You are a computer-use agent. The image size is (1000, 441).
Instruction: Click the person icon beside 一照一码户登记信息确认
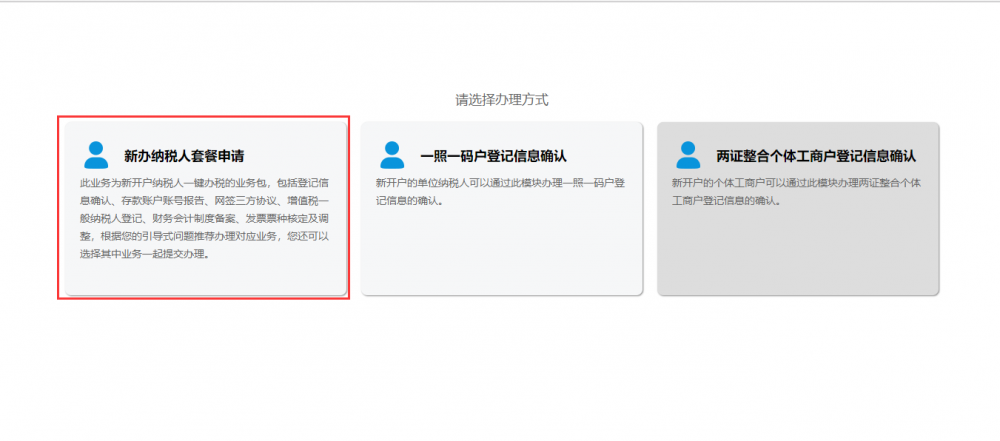point(392,155)
